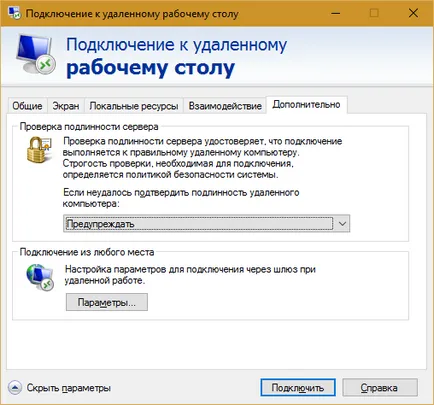This screenshot has height=405, width=434.
Task: Click the Проверка подлинности сервера group label
Action: (x=89, y=127)
